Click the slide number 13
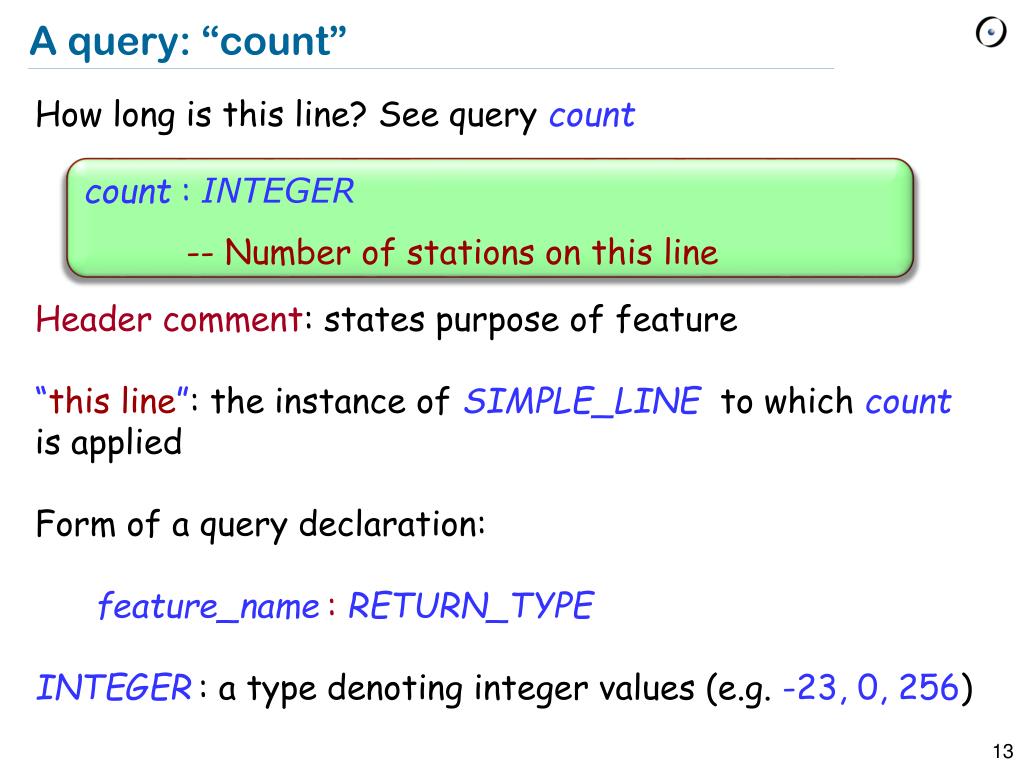This screenshot has width=1024, height=768. click(x=1002, y=751)
